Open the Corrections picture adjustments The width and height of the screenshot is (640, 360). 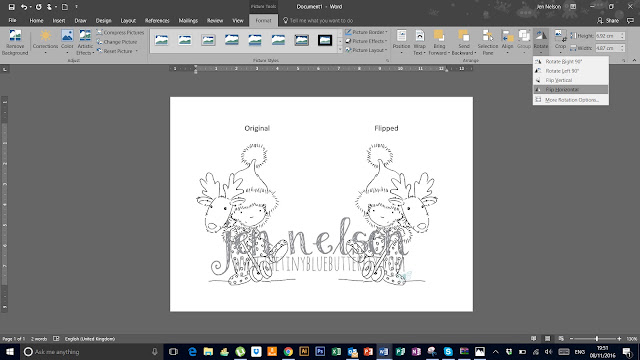point(45,42)
